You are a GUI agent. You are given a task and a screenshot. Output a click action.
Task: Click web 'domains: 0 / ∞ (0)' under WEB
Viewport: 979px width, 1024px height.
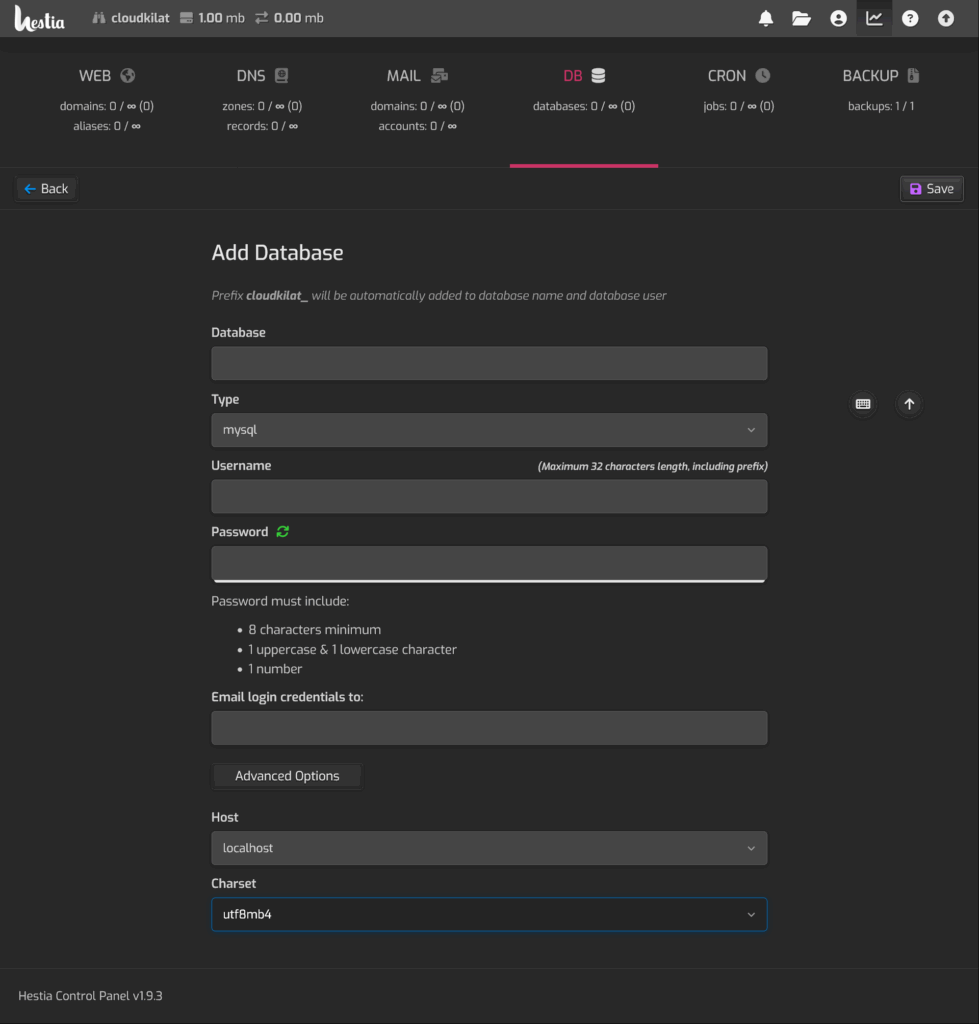pos(106,106)
